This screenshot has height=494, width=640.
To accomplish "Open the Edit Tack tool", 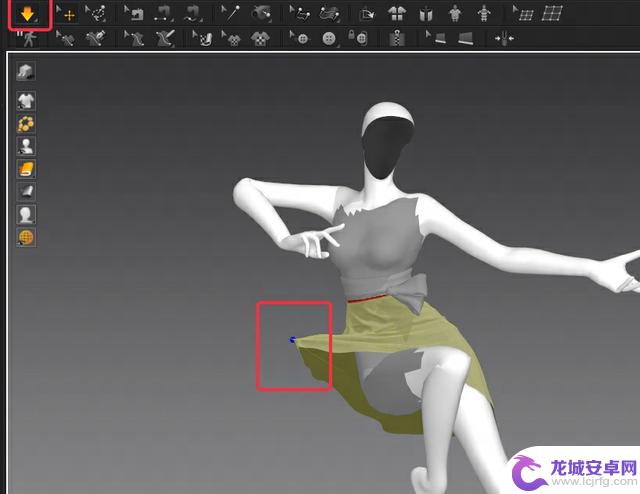I will point(262,14).
